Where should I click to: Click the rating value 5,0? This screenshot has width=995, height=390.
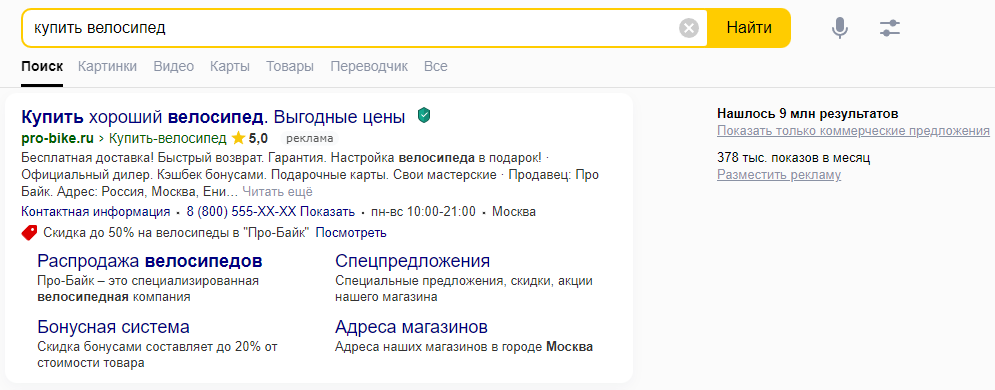pyautogui.click(x=258, y=138)
